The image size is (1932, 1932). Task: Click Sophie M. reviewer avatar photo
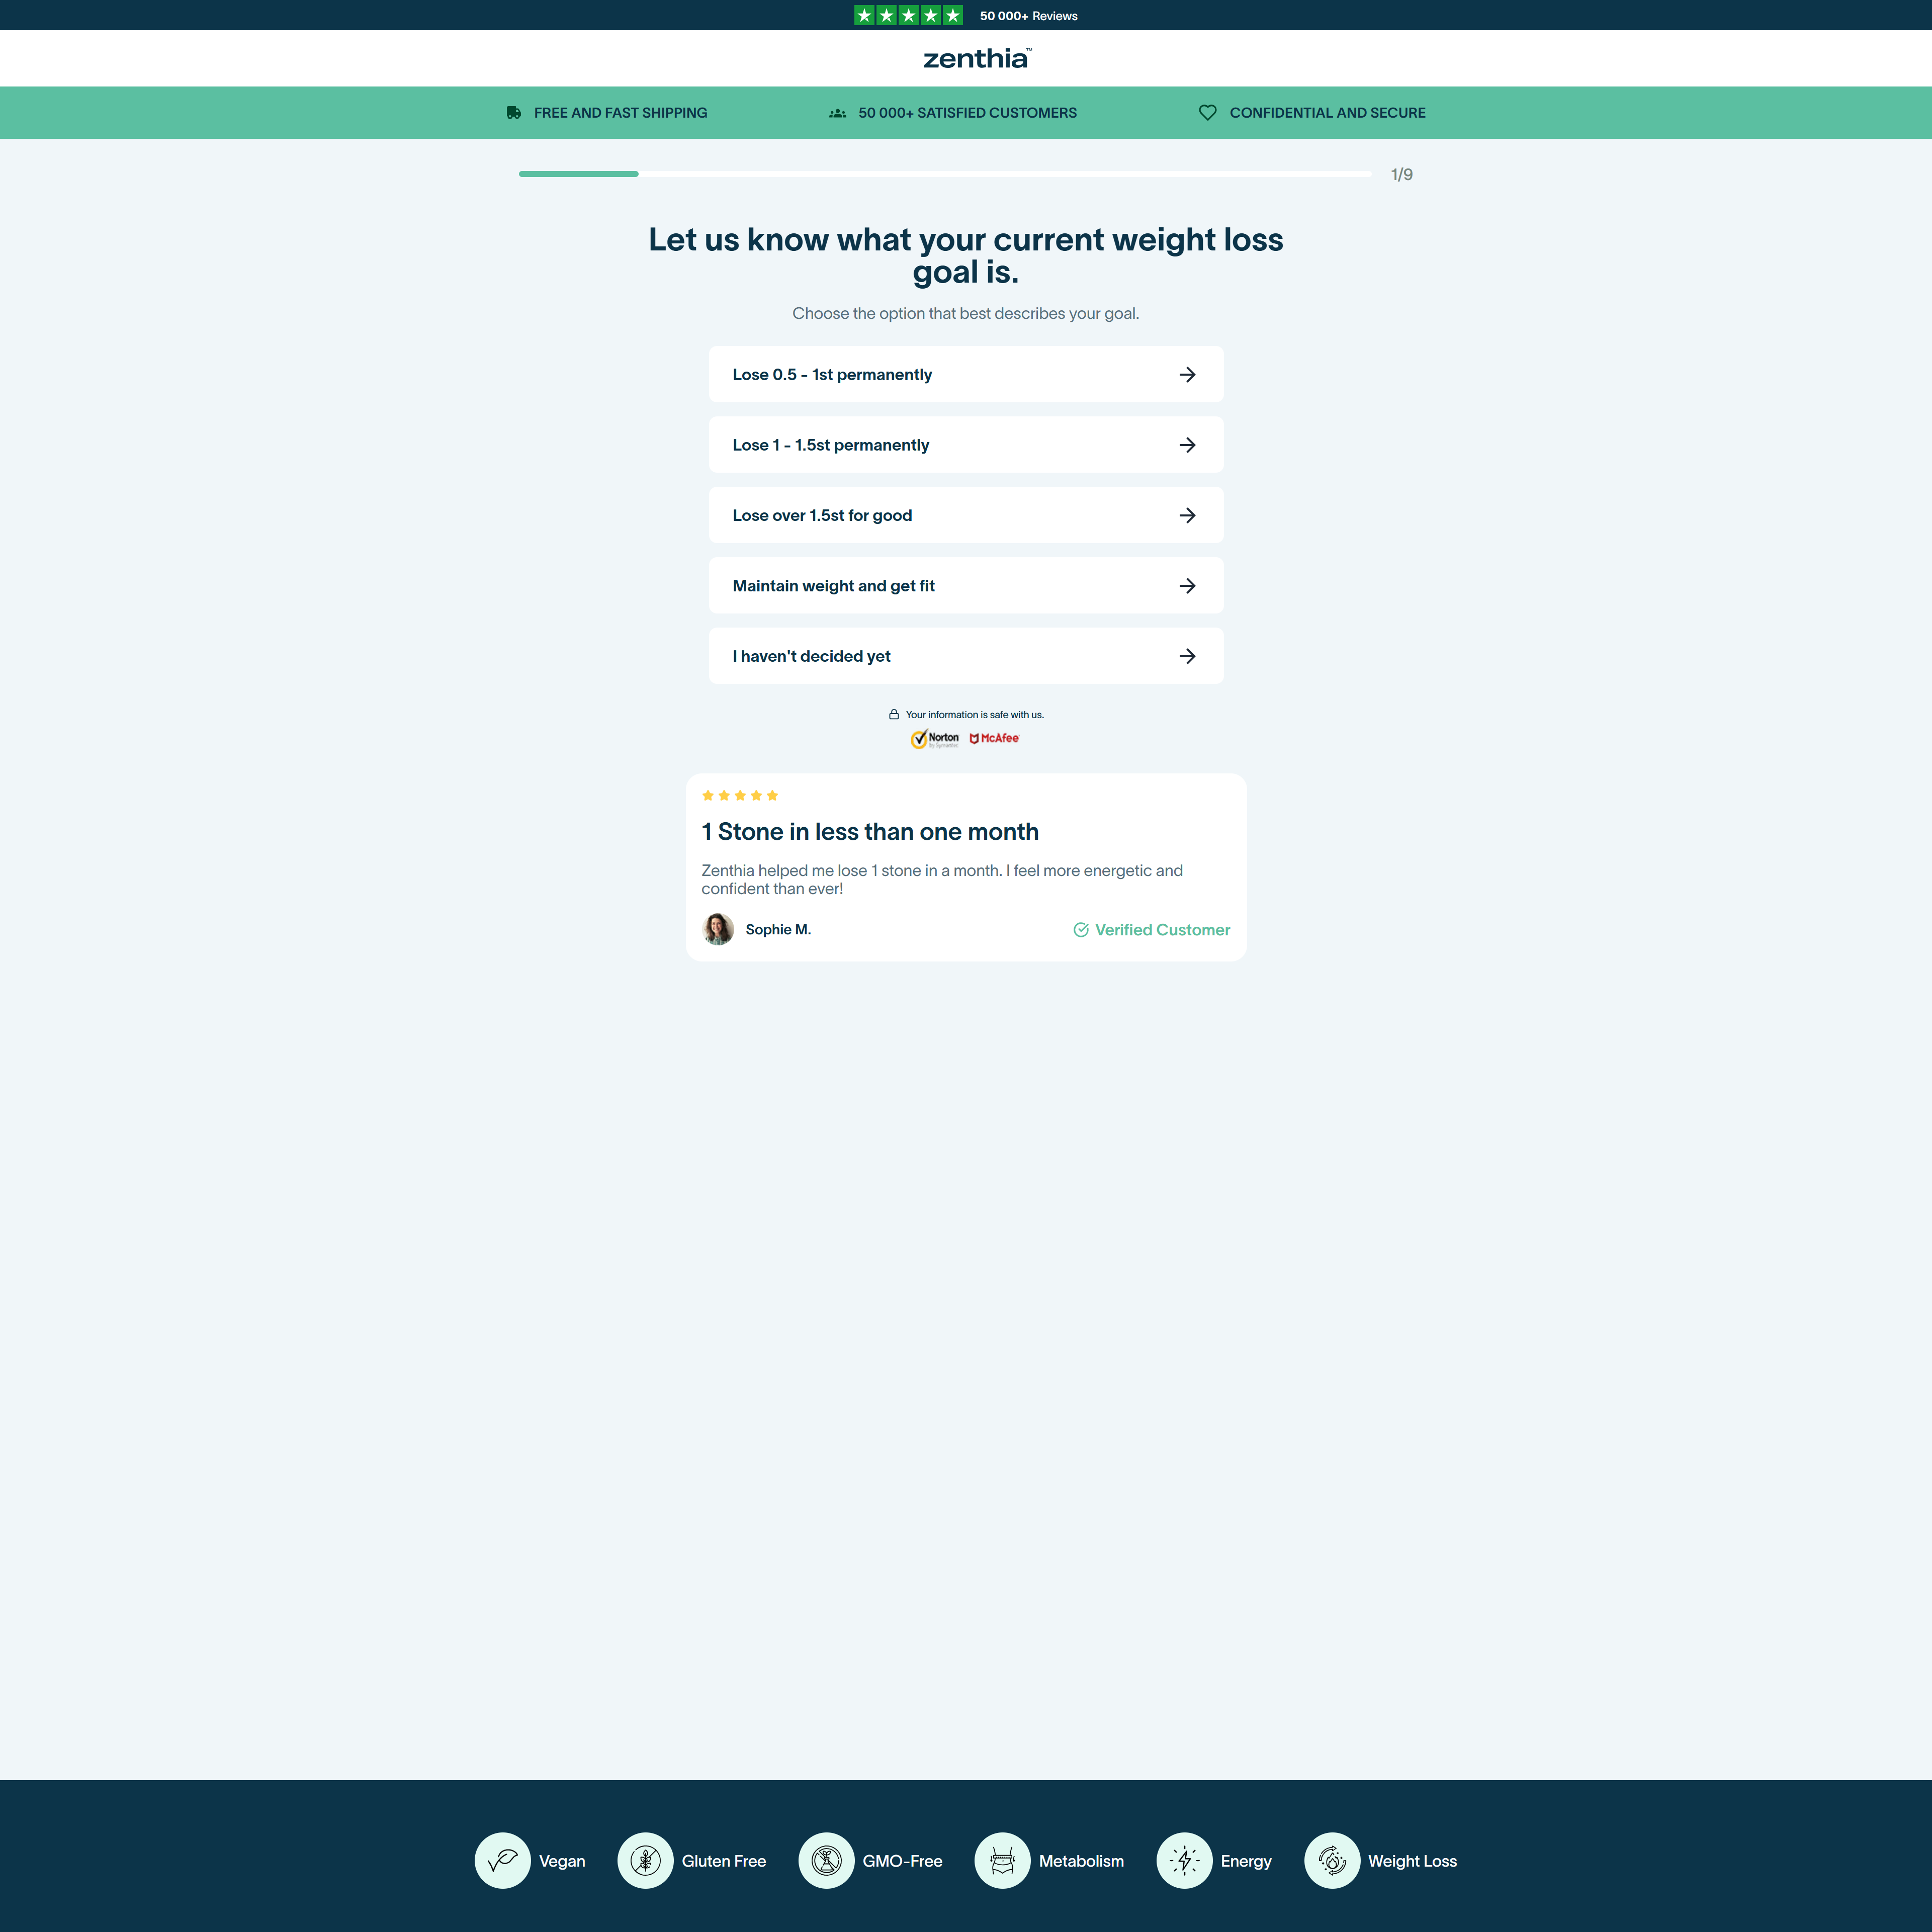(718, 929)
